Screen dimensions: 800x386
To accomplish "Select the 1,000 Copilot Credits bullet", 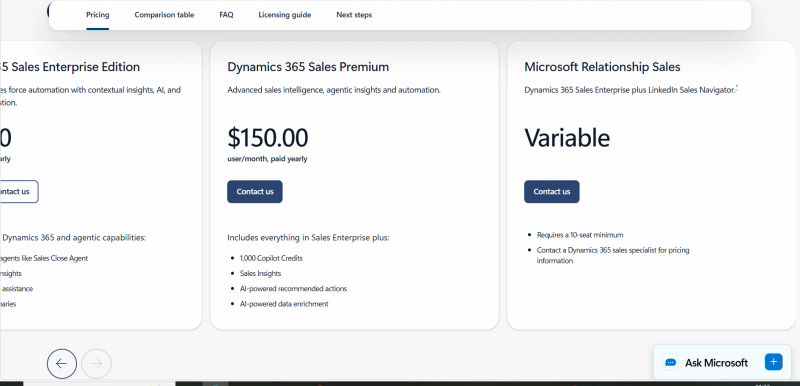I will click(271, 258).
